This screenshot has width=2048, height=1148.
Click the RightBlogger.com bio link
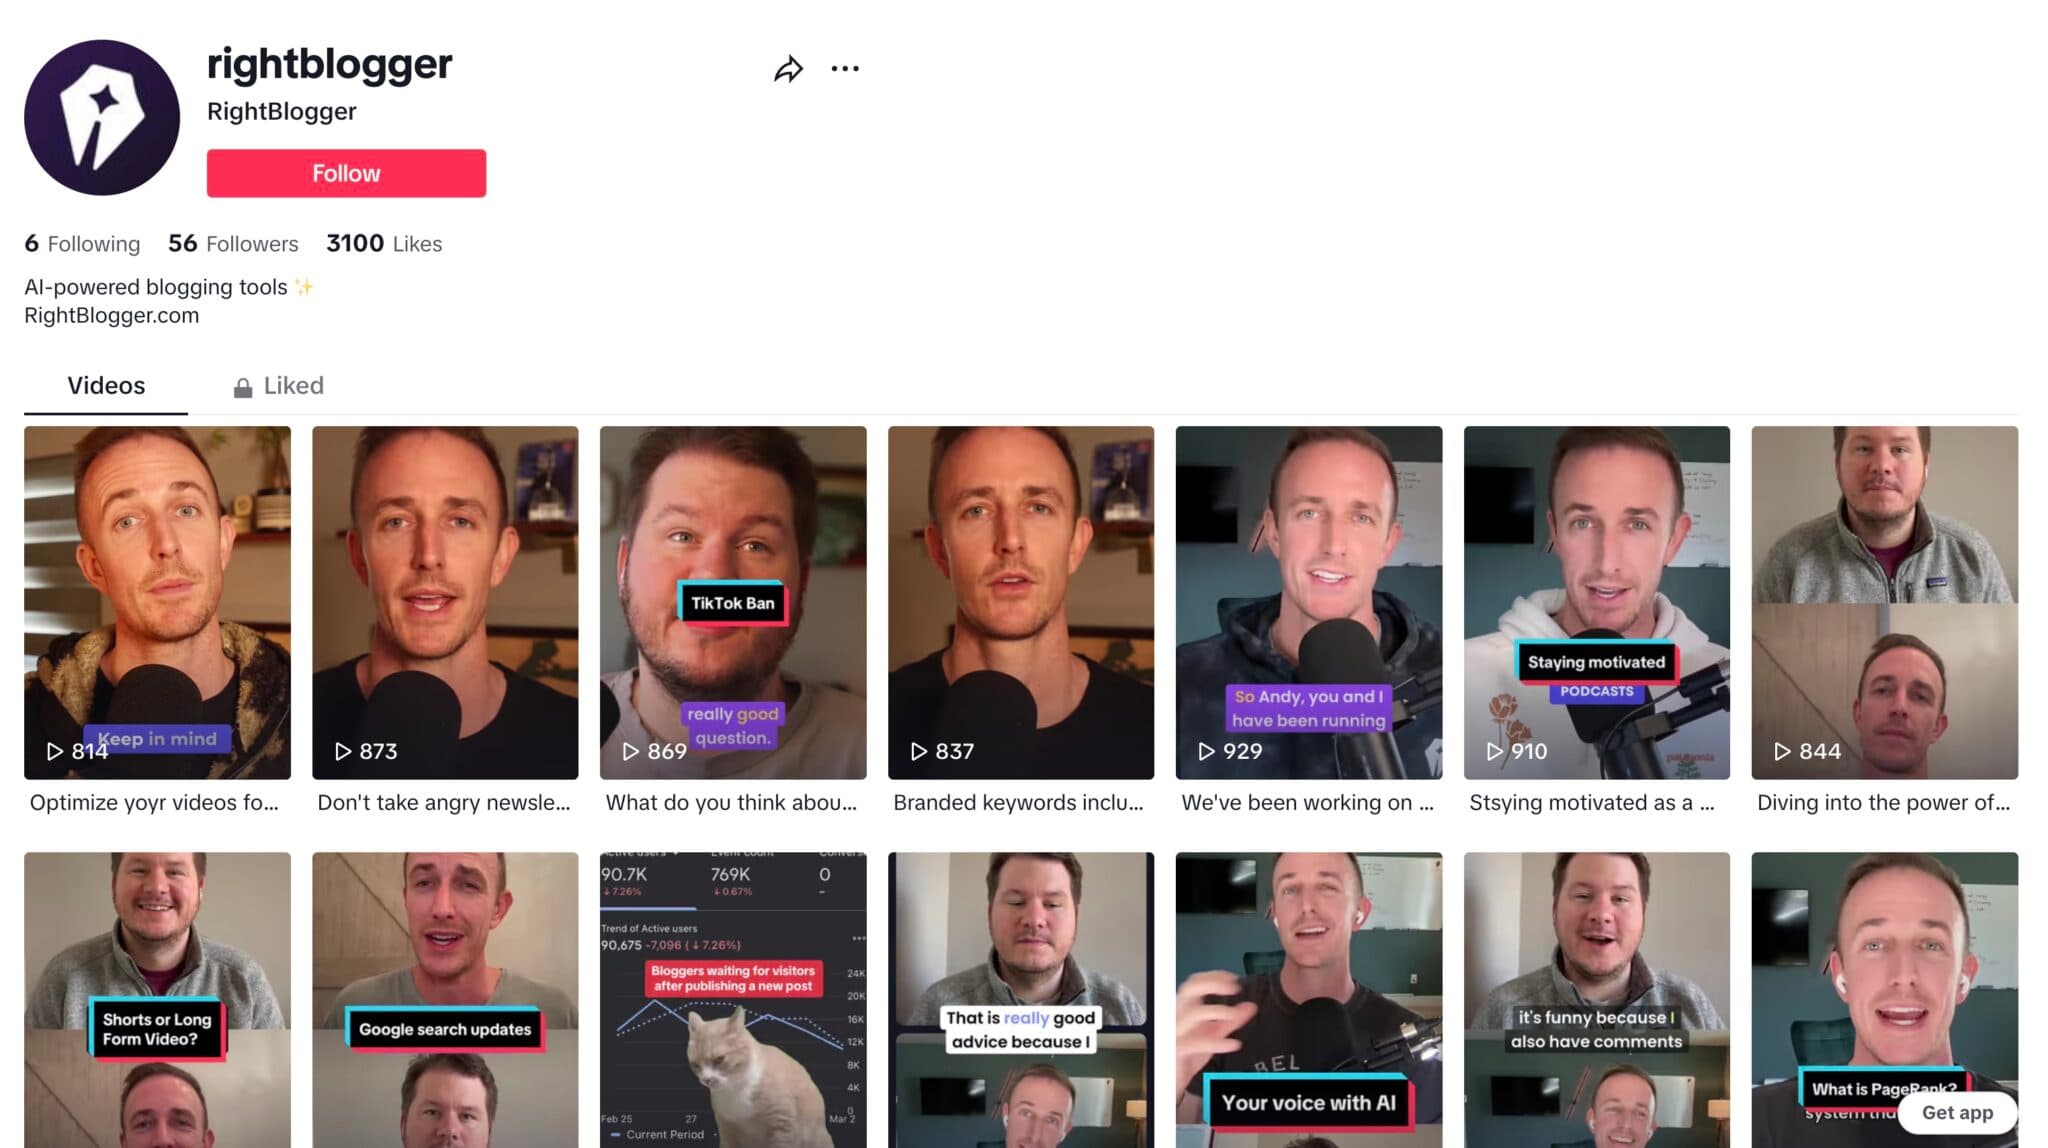coord(112,315)
